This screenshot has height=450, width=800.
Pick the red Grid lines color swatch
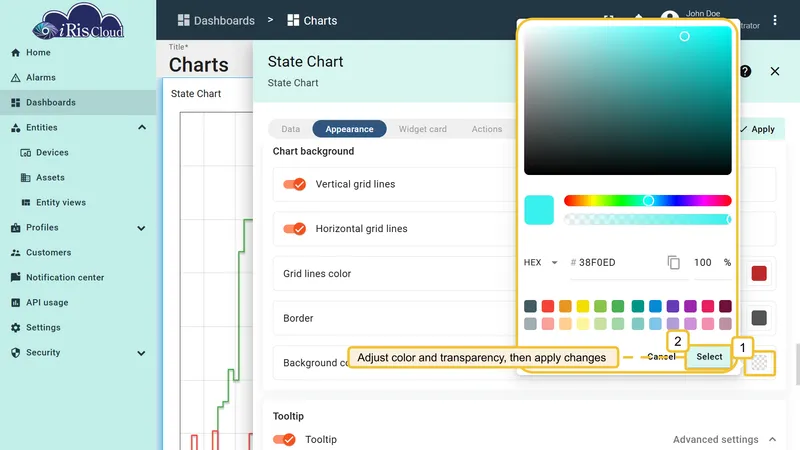click(759, 273)
